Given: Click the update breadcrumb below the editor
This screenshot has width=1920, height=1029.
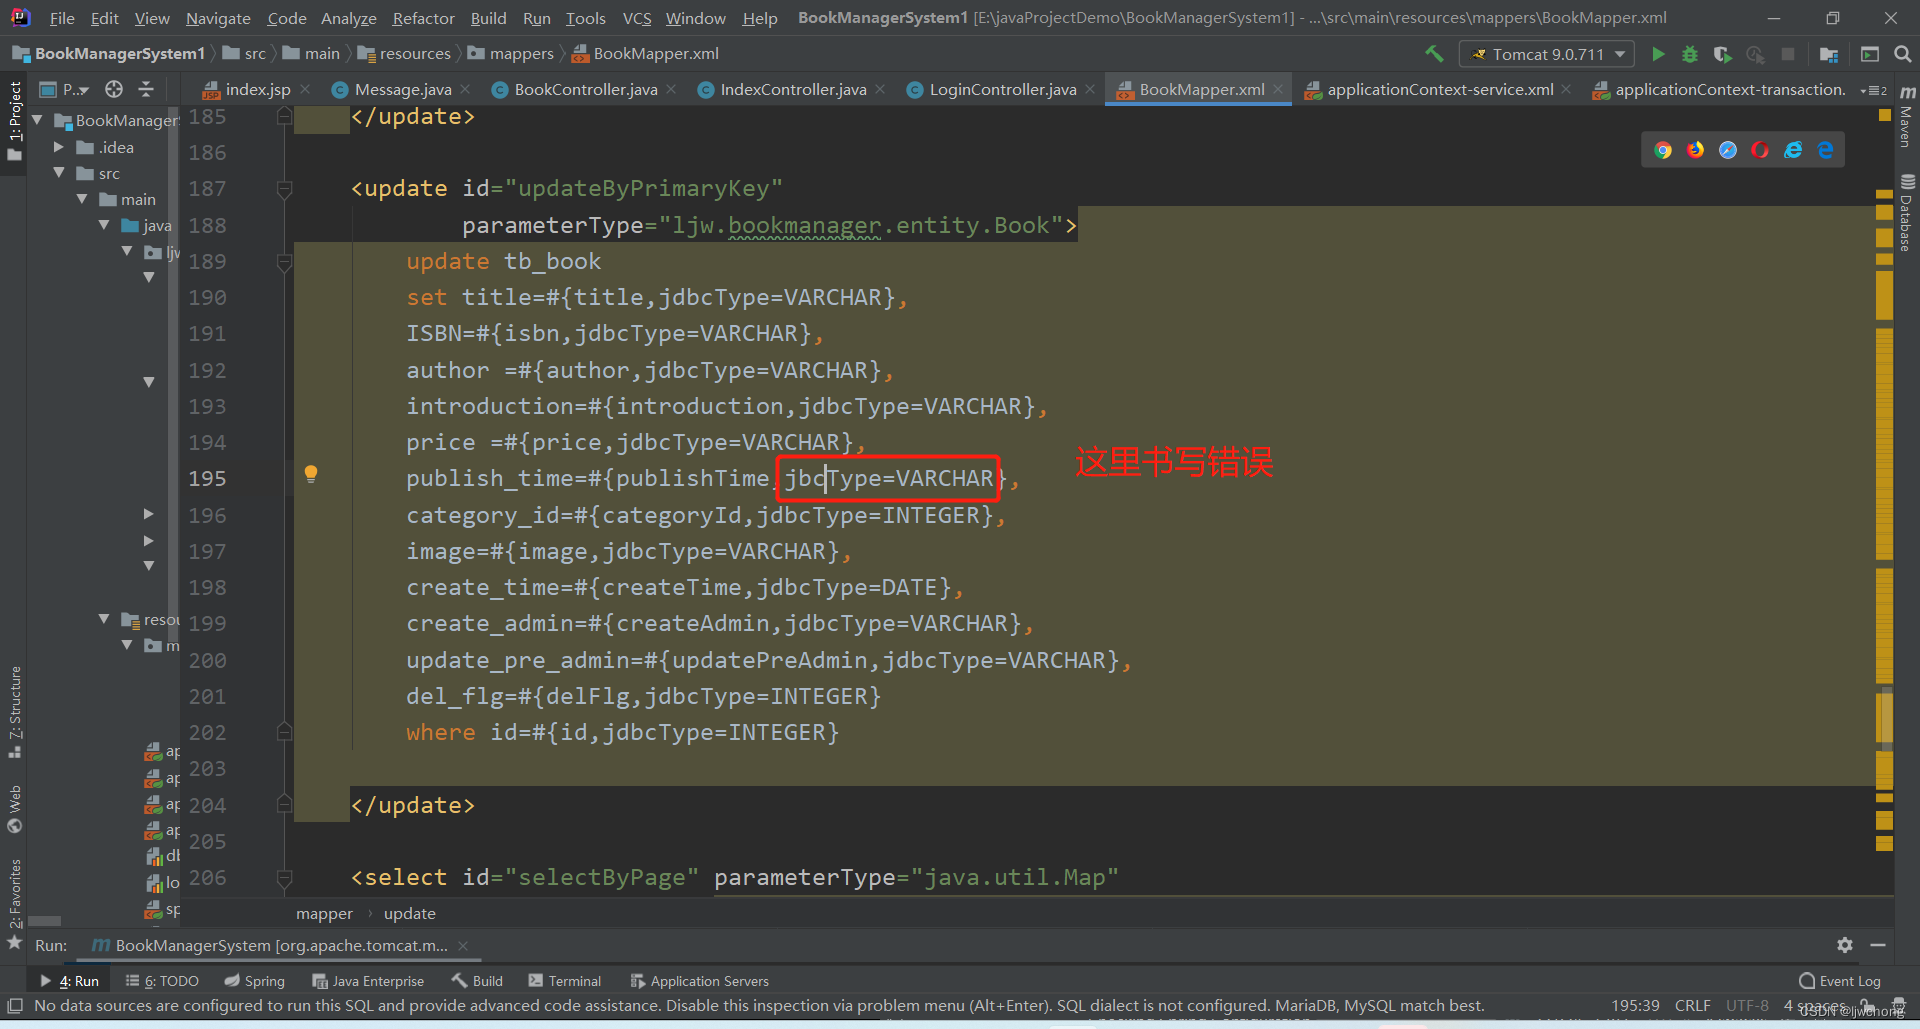Looking at the screenshot, I should click(x=410, y=913).
